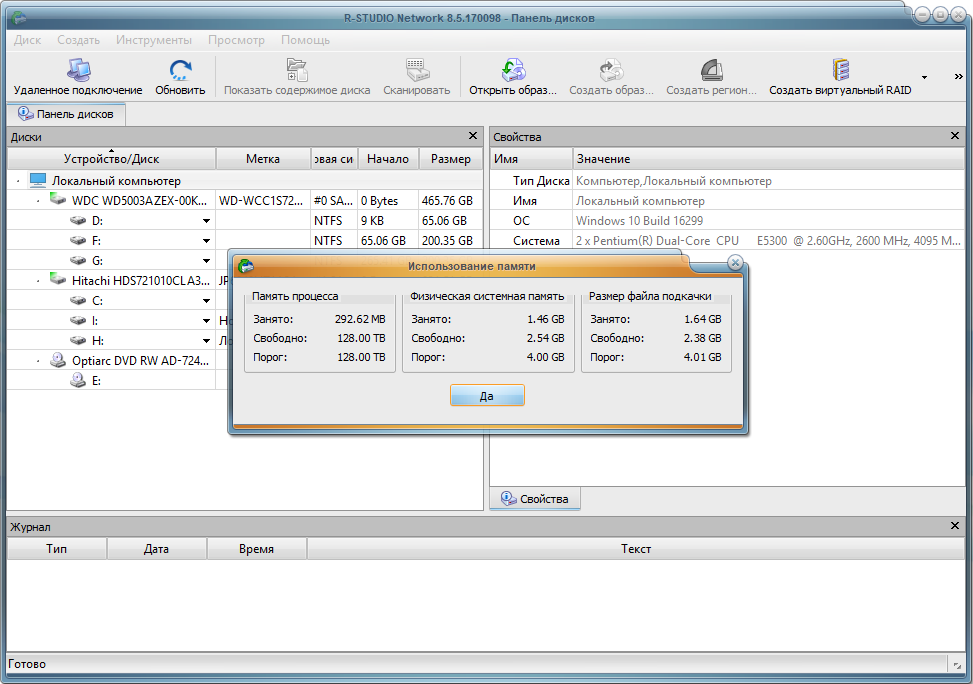Click the WDC WD5003AZEX hard drive icon
Screen dimensions: 973x684
click(58, 200)
